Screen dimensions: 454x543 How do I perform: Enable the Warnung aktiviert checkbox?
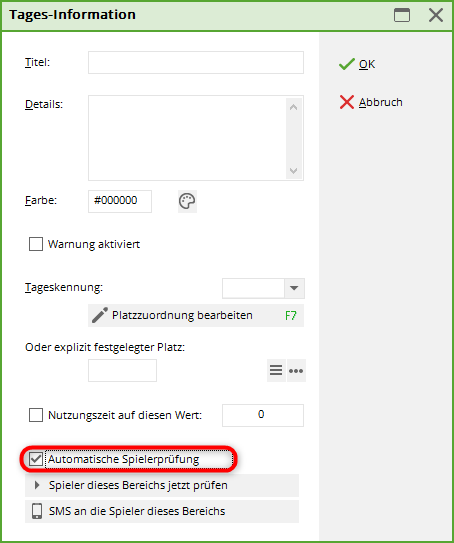(x=36, y=244)
